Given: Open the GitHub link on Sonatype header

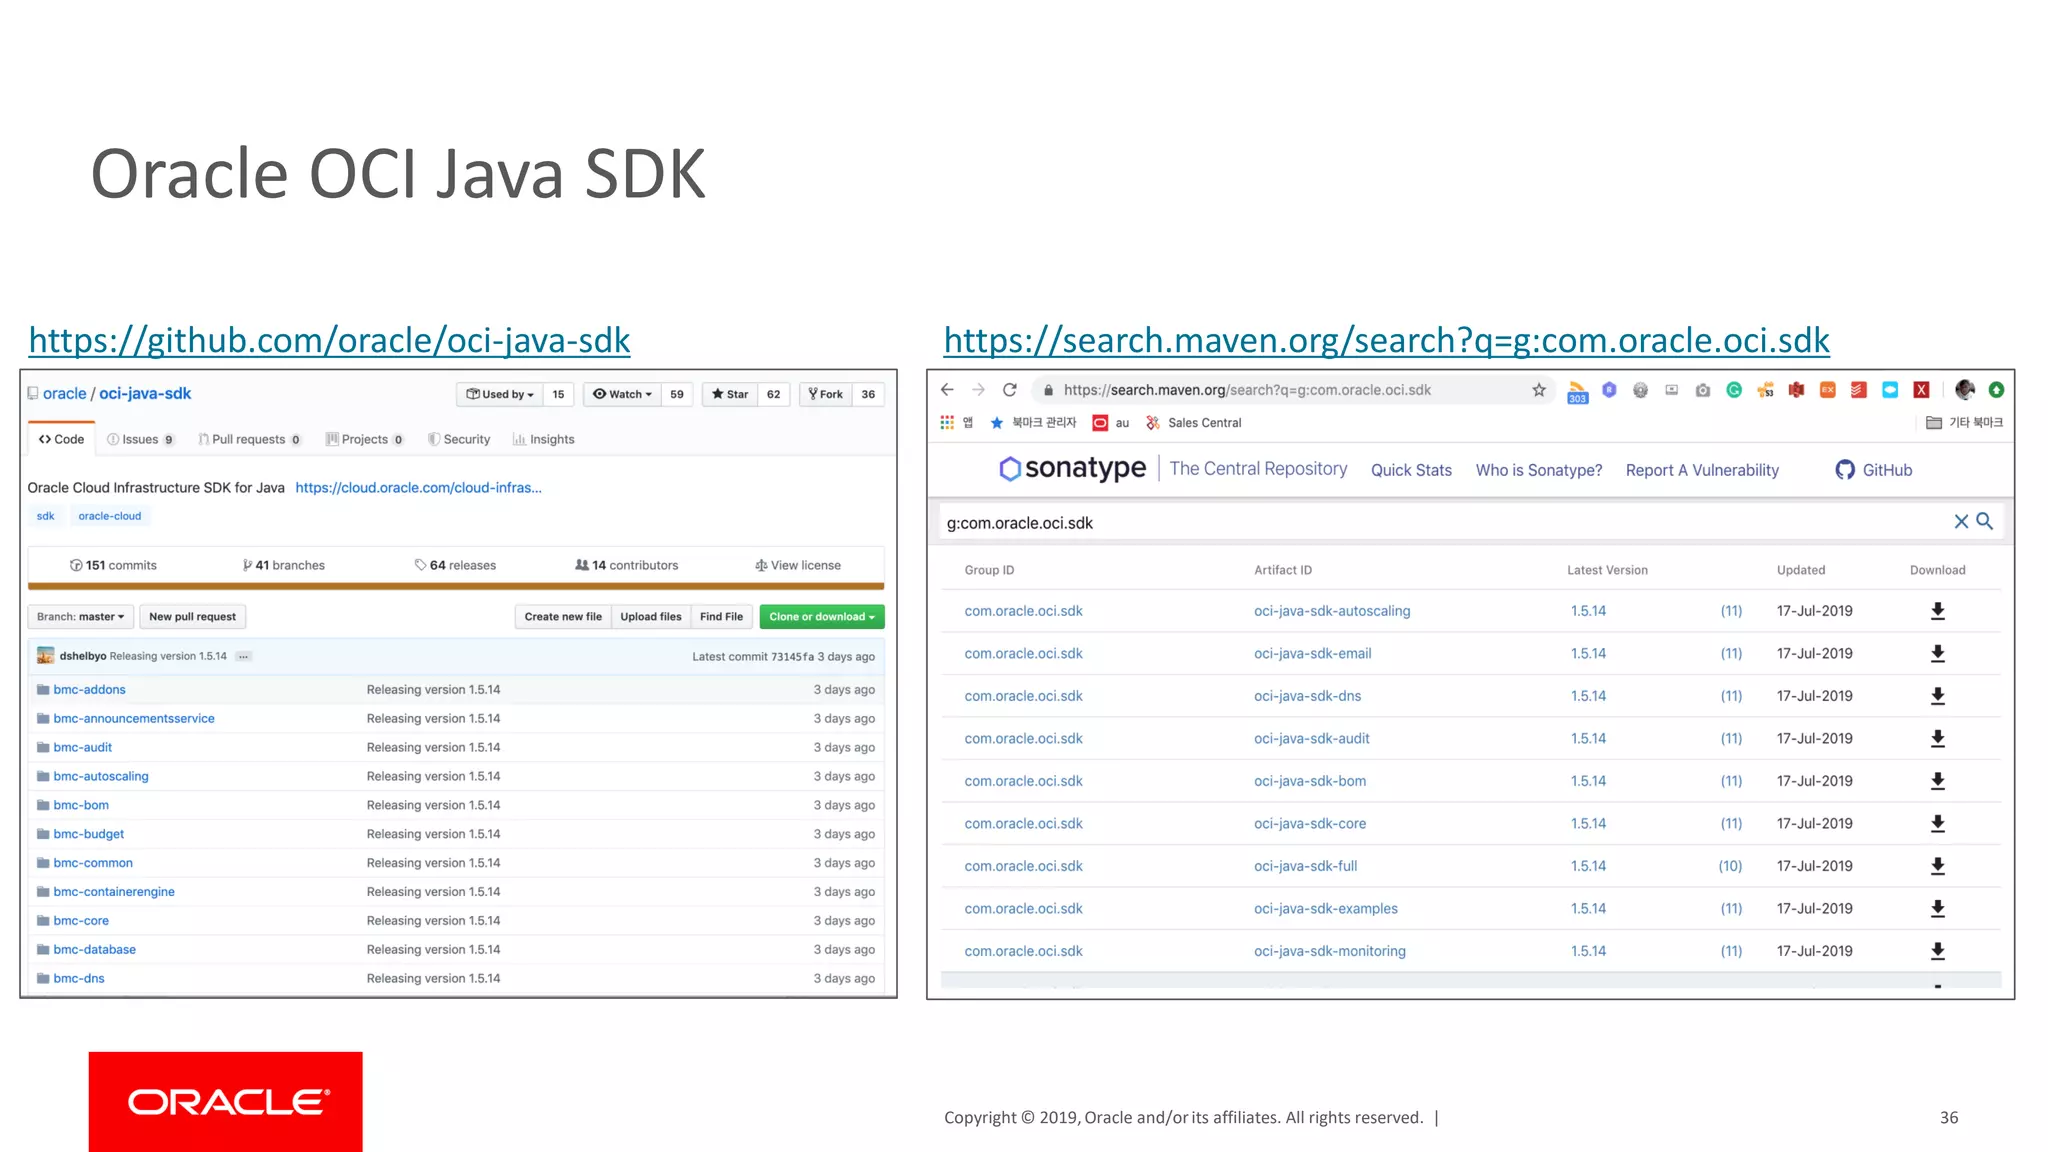Looking at the screenshot, I should pos(1874,470).
